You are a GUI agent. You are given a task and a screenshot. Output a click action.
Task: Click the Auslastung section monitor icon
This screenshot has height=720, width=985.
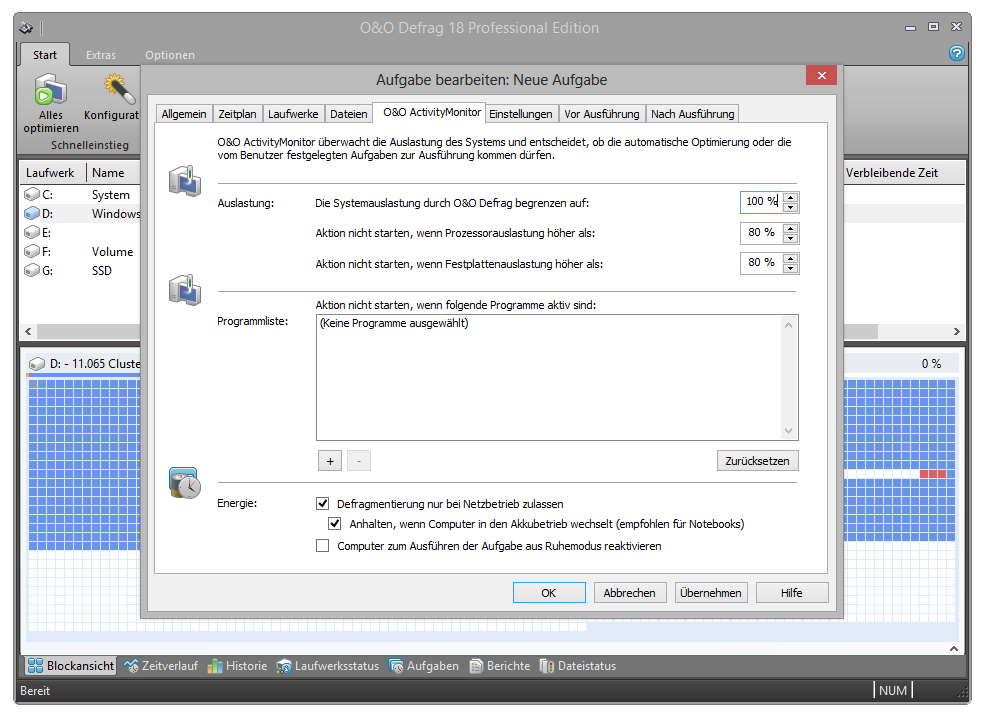185,181
